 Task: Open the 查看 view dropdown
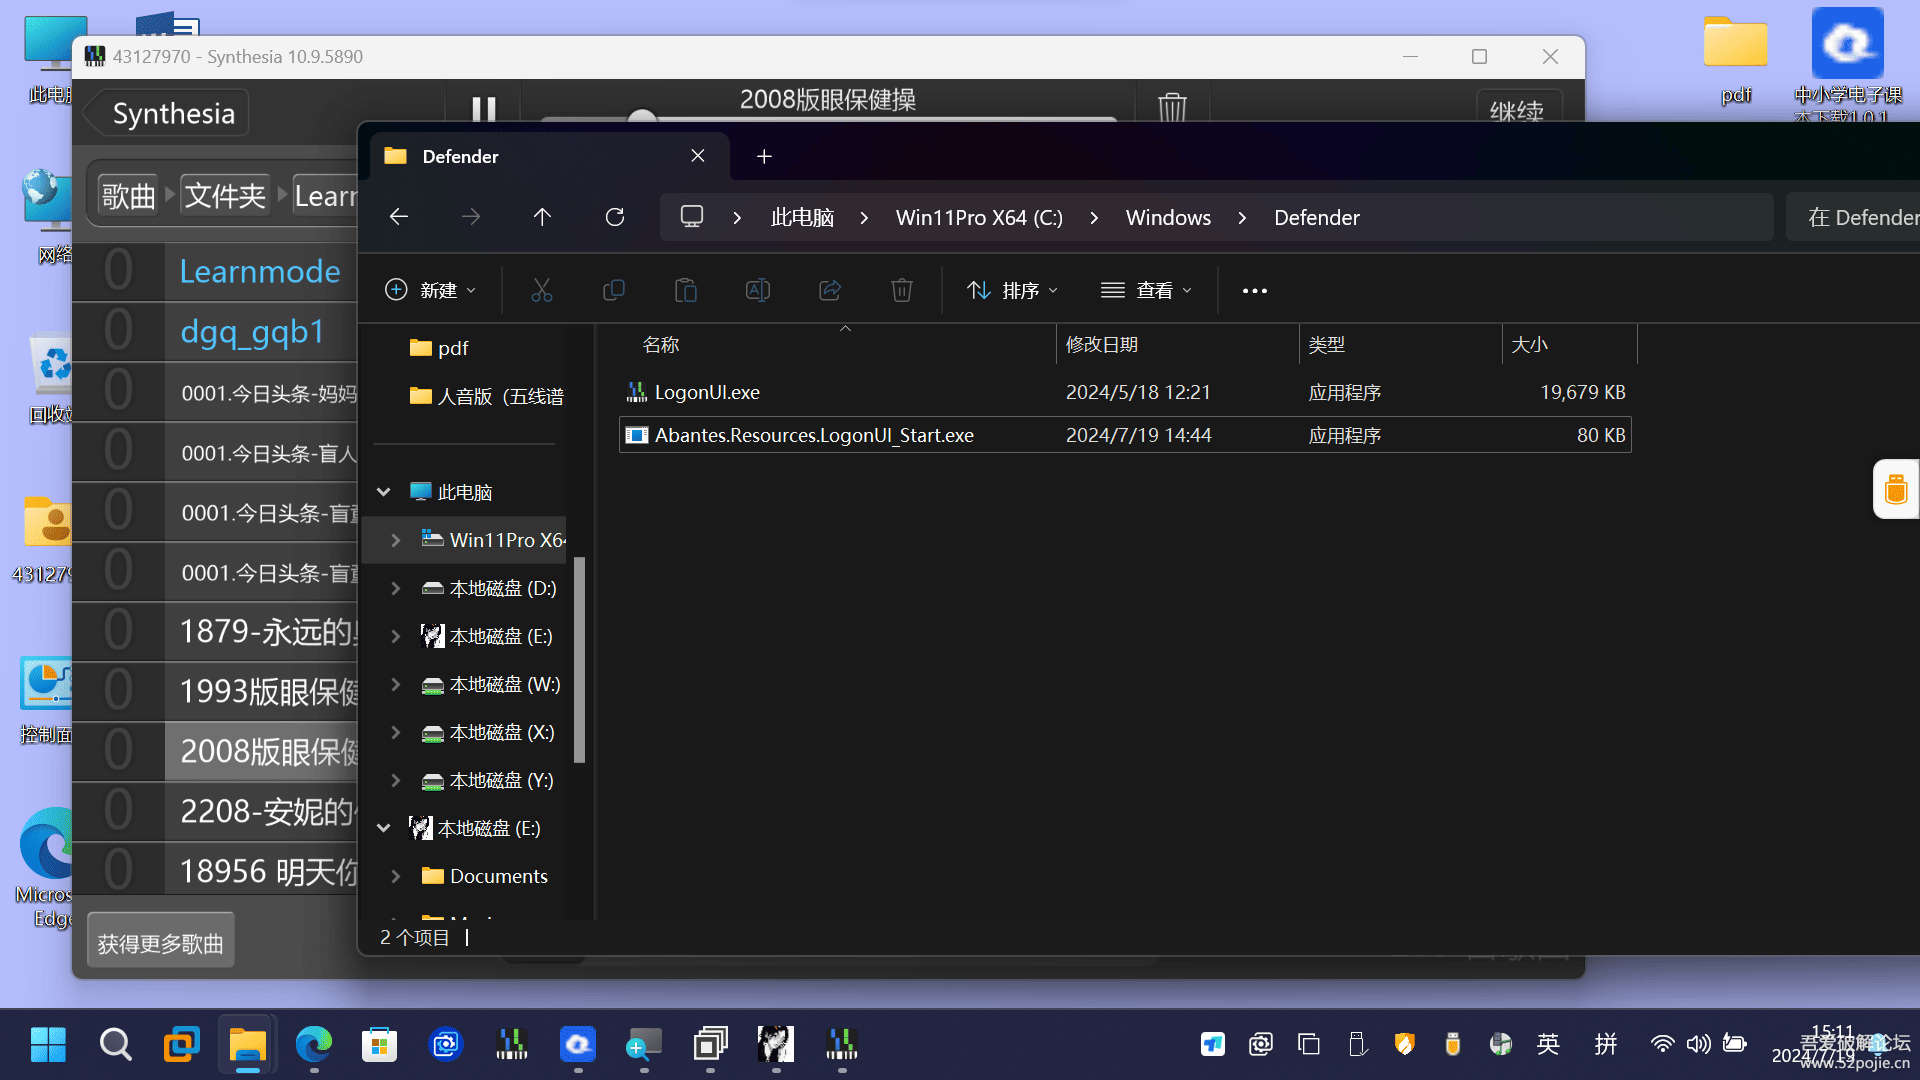click(1146, 290)
